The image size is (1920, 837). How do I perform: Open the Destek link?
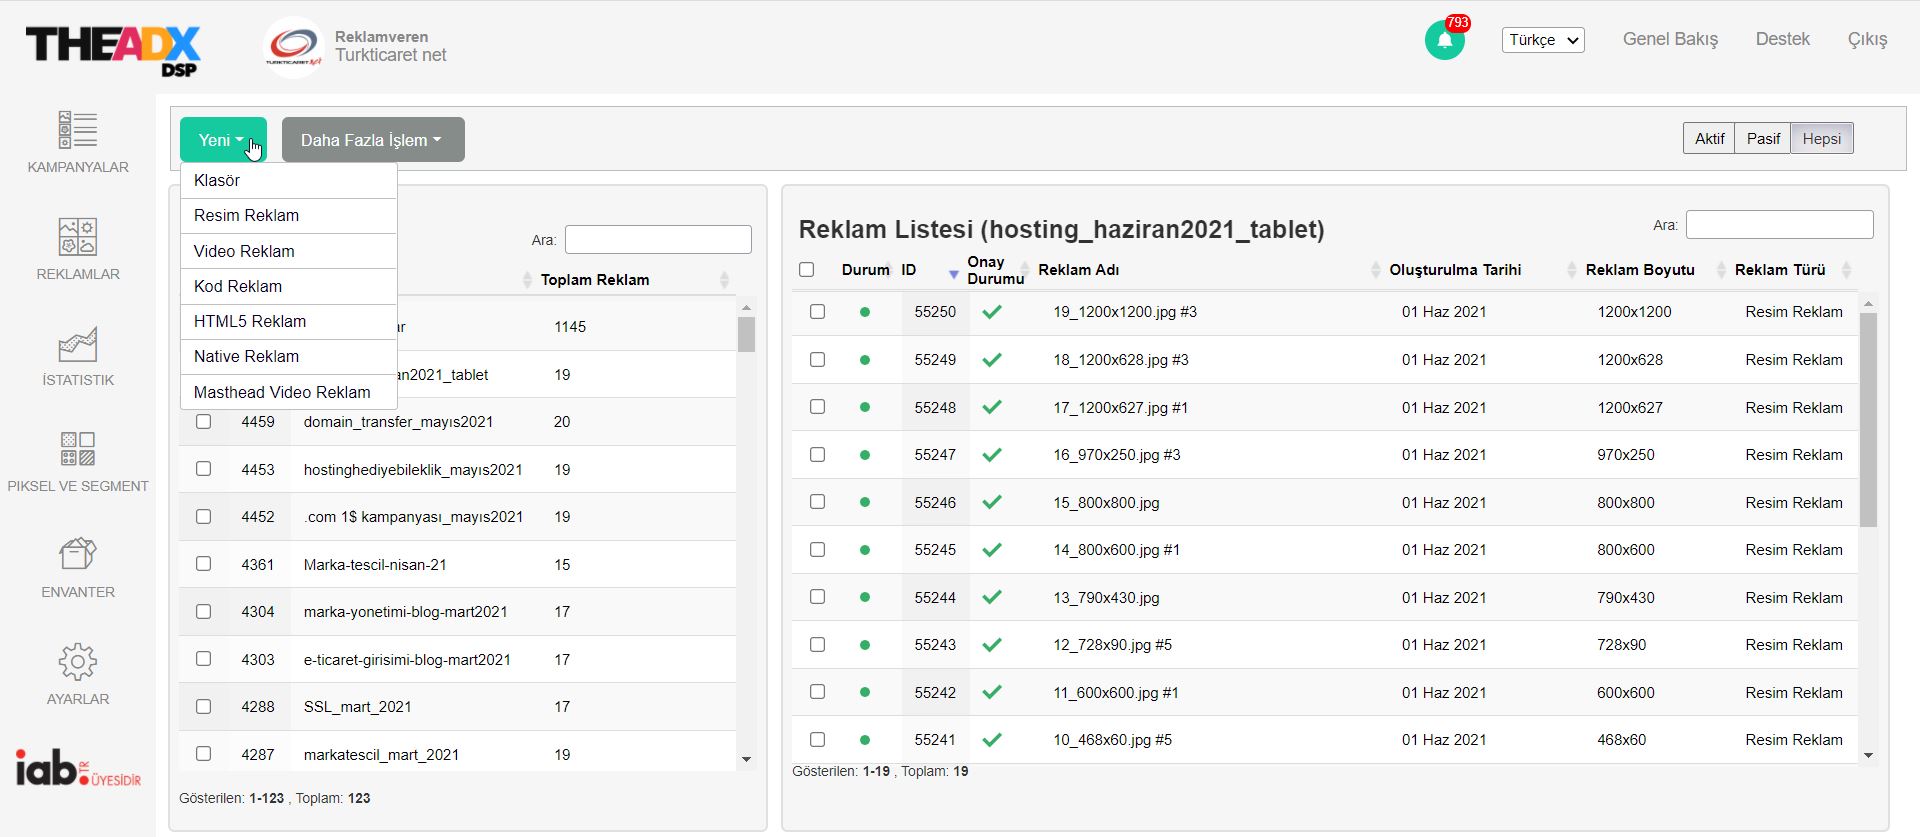(x=1783, y=39)
